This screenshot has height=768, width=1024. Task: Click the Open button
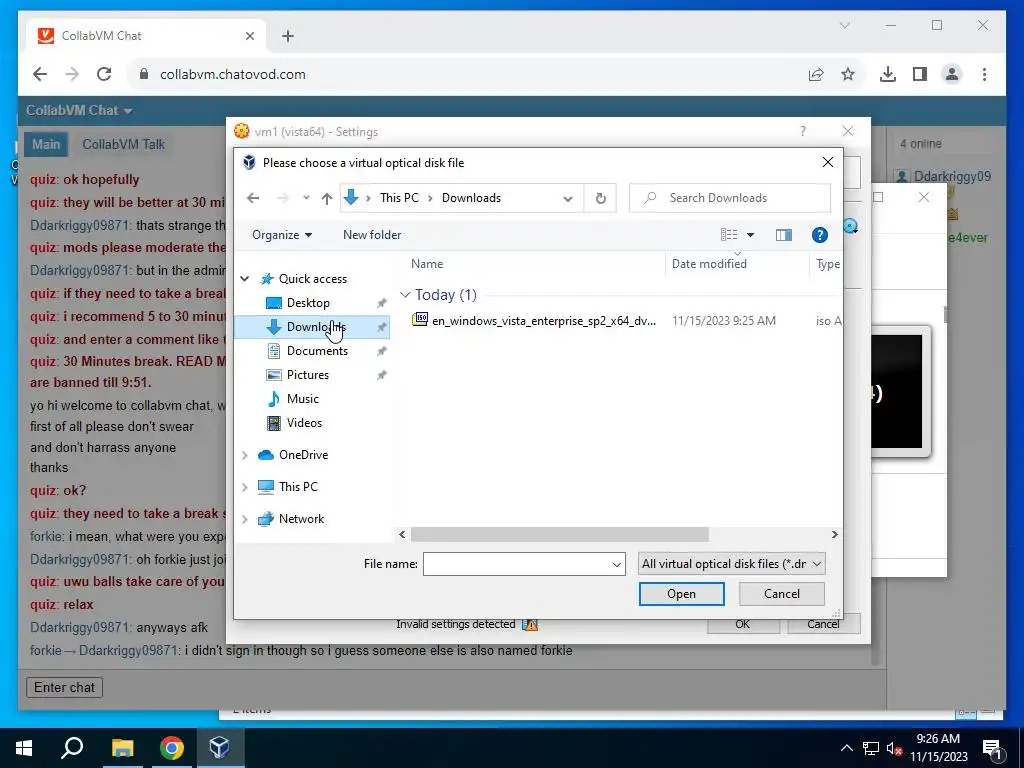pos(681,594)
